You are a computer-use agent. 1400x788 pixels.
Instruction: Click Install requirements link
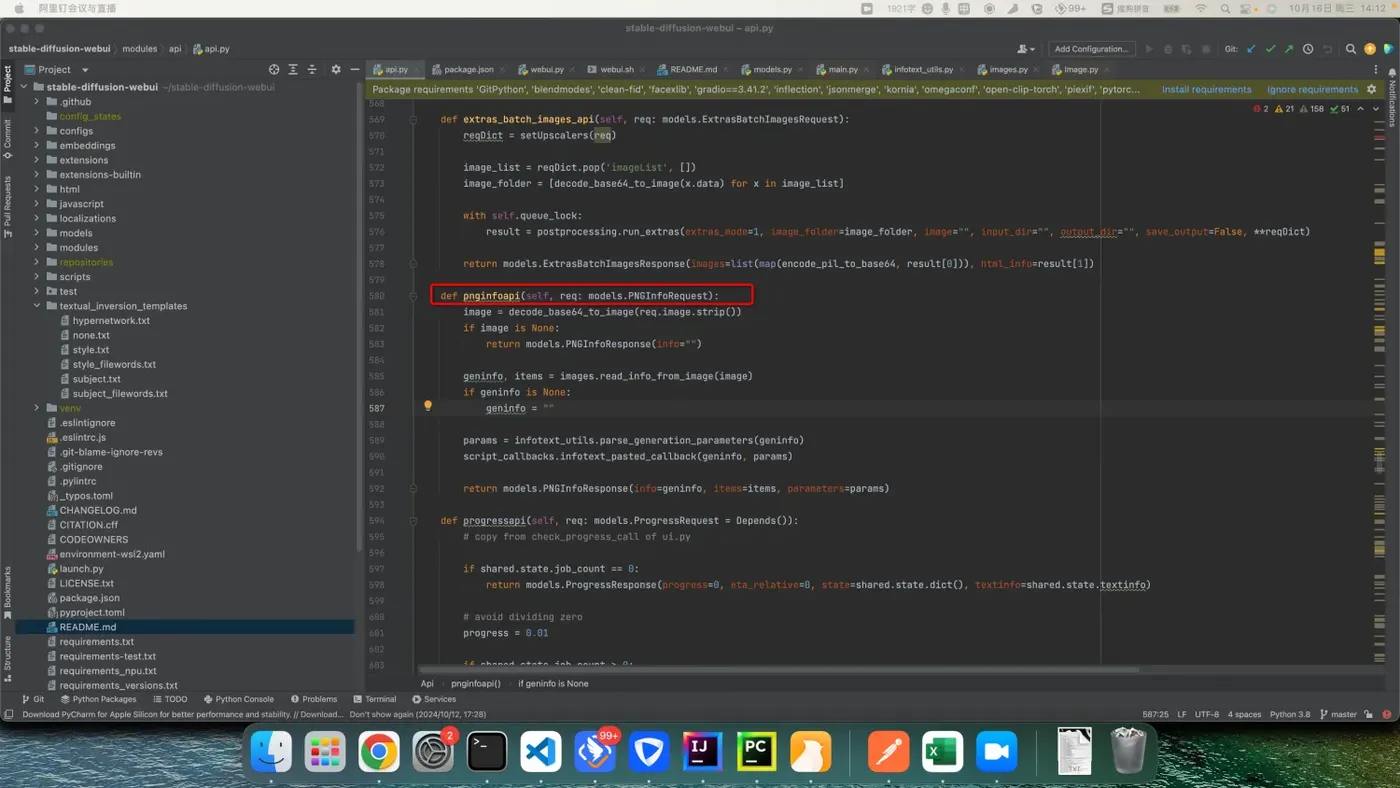(1206, 89)
